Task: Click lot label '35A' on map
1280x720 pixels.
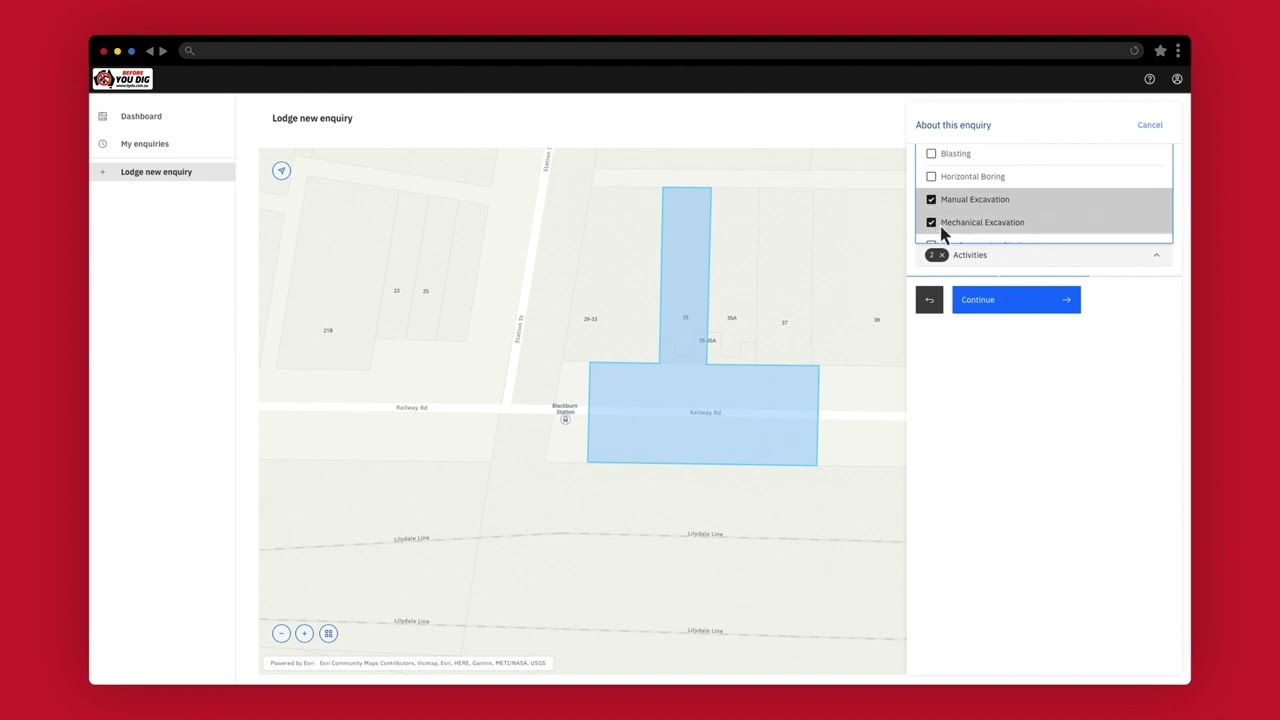Action: point(732,318)
